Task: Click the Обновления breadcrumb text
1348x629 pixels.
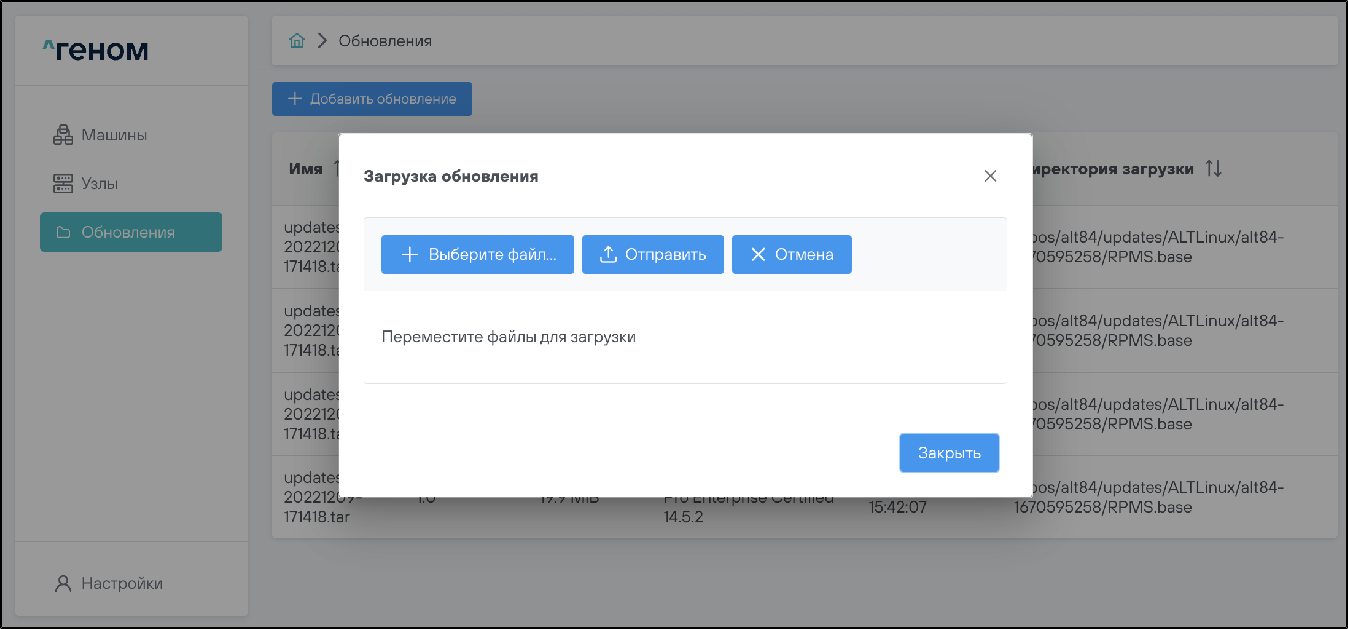Action: click(x=385, y=41)
